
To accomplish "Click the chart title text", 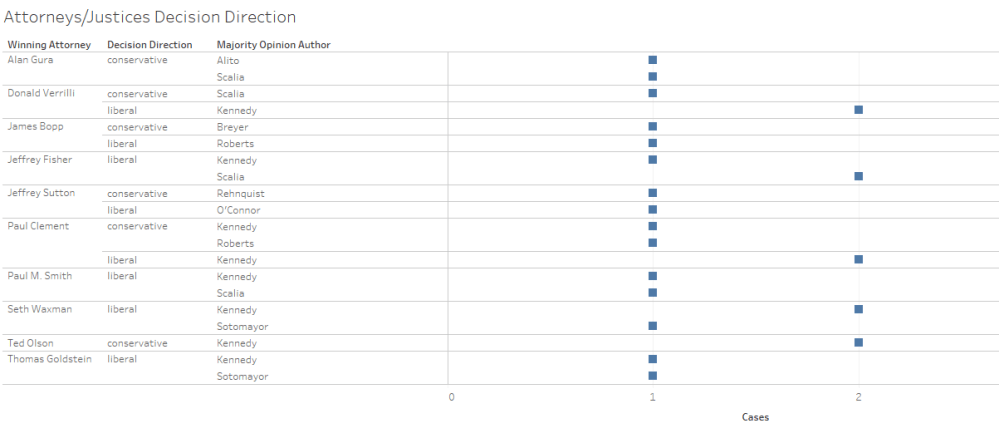I will point(150,17).
